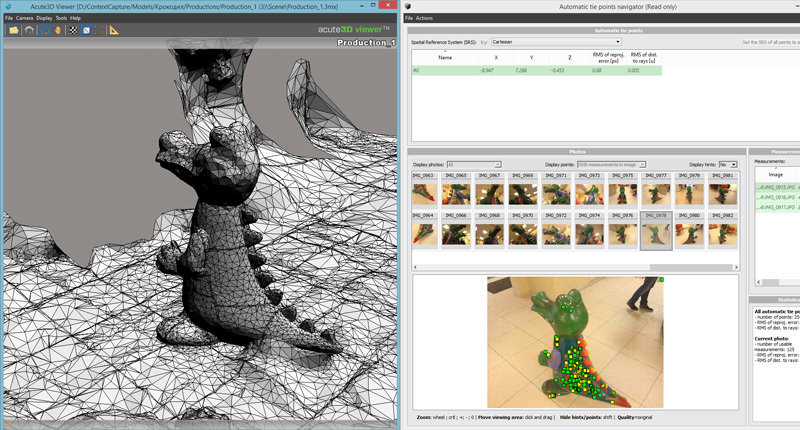
Task: Toggle the wireframe display mode icon
Action: coord(86,30)
